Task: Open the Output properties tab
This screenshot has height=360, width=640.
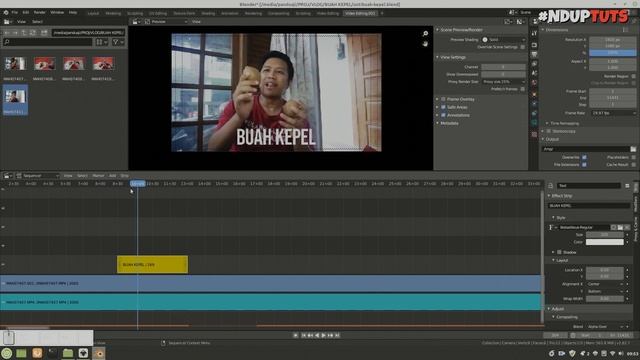Action: 534,54
